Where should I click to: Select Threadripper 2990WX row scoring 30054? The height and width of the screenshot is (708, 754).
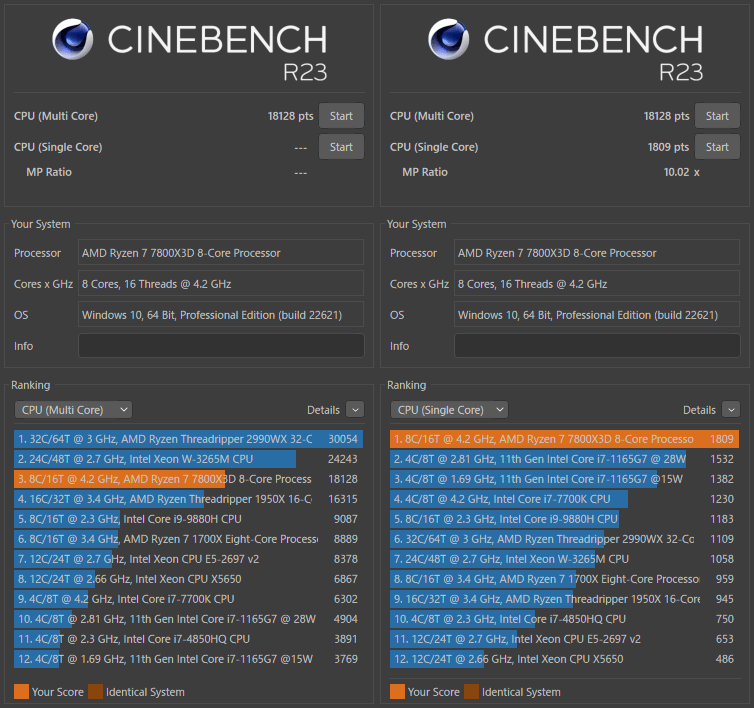pyautogui.click(x=188, y=439)
